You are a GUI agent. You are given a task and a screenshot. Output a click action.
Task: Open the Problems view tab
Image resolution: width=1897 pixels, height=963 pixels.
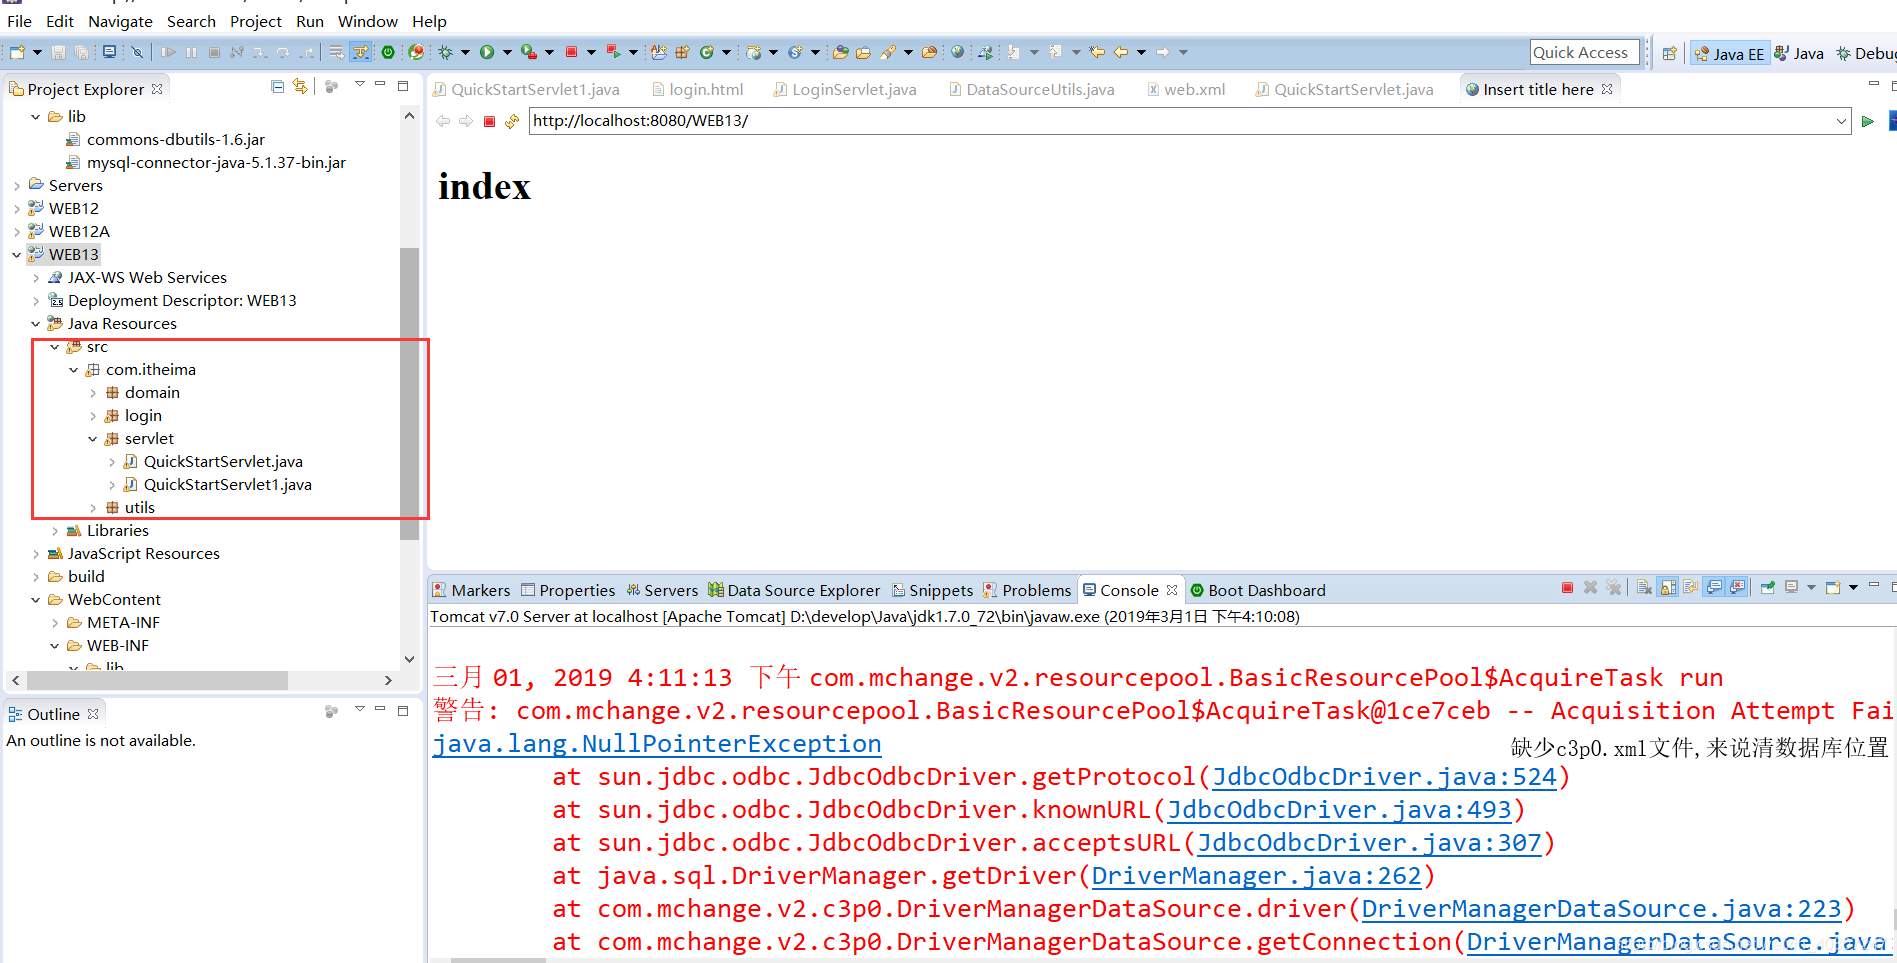[x=1027, y=591]
